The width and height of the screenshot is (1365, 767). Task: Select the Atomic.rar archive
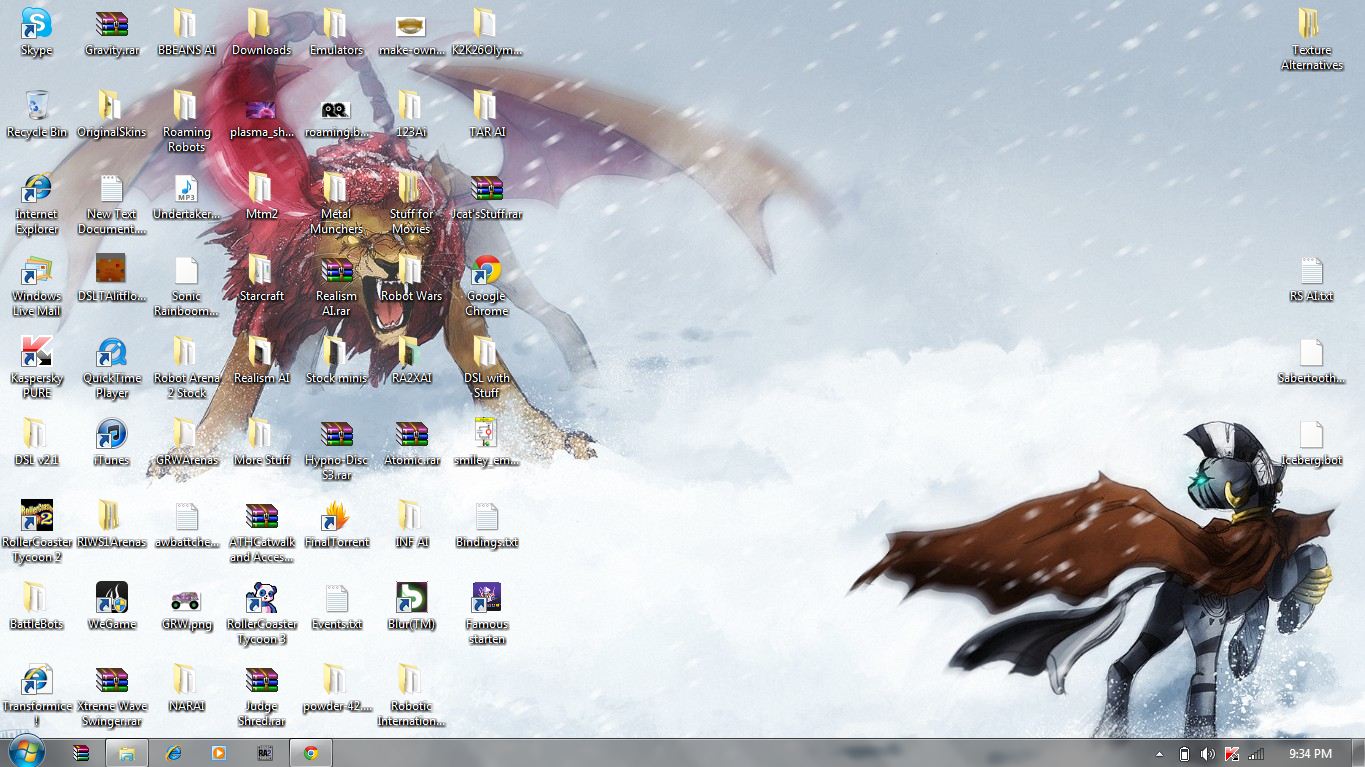coord(411,442)
